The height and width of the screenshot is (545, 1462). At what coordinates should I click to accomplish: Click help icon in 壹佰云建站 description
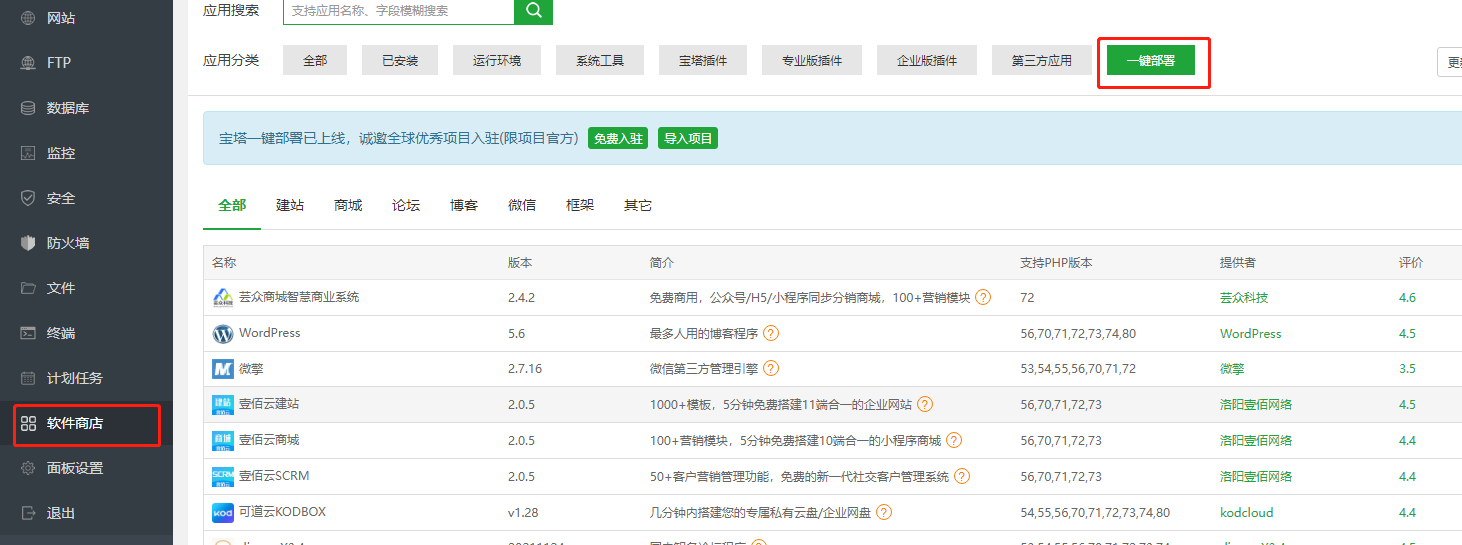click(x=925, y=404)
